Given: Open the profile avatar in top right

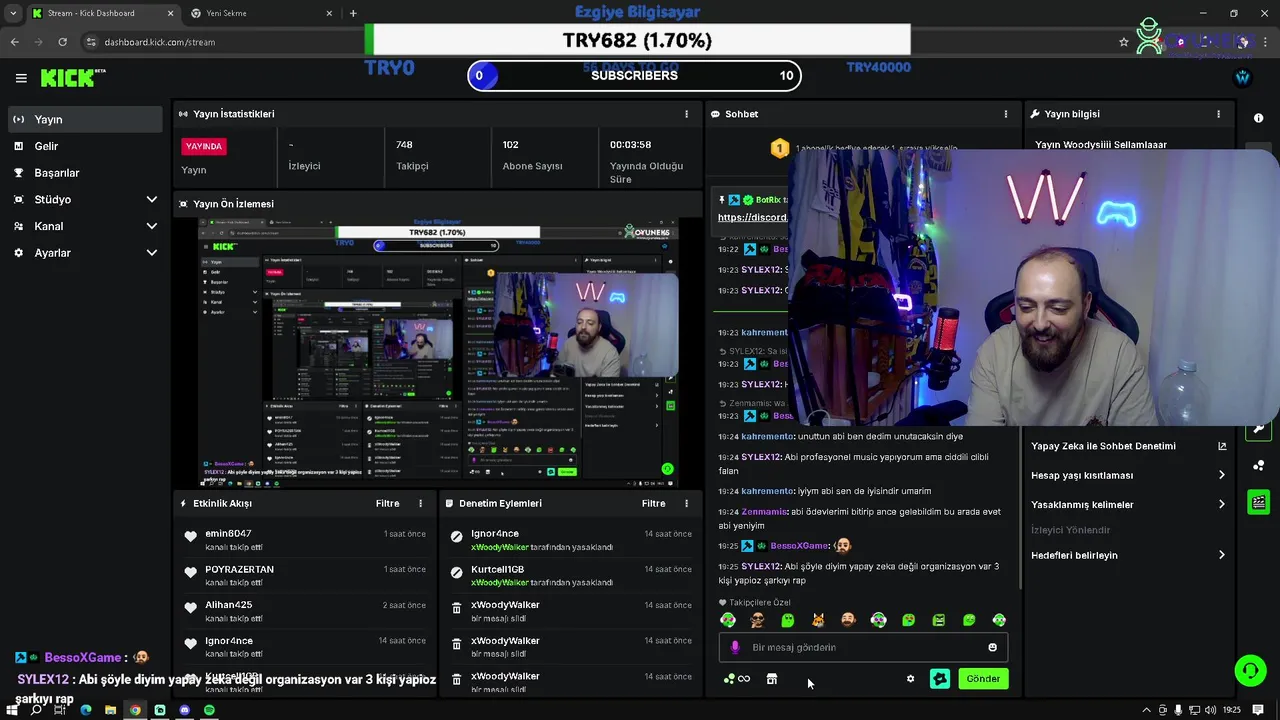Looking at the screenshot, I should (x=1243, y=77).
